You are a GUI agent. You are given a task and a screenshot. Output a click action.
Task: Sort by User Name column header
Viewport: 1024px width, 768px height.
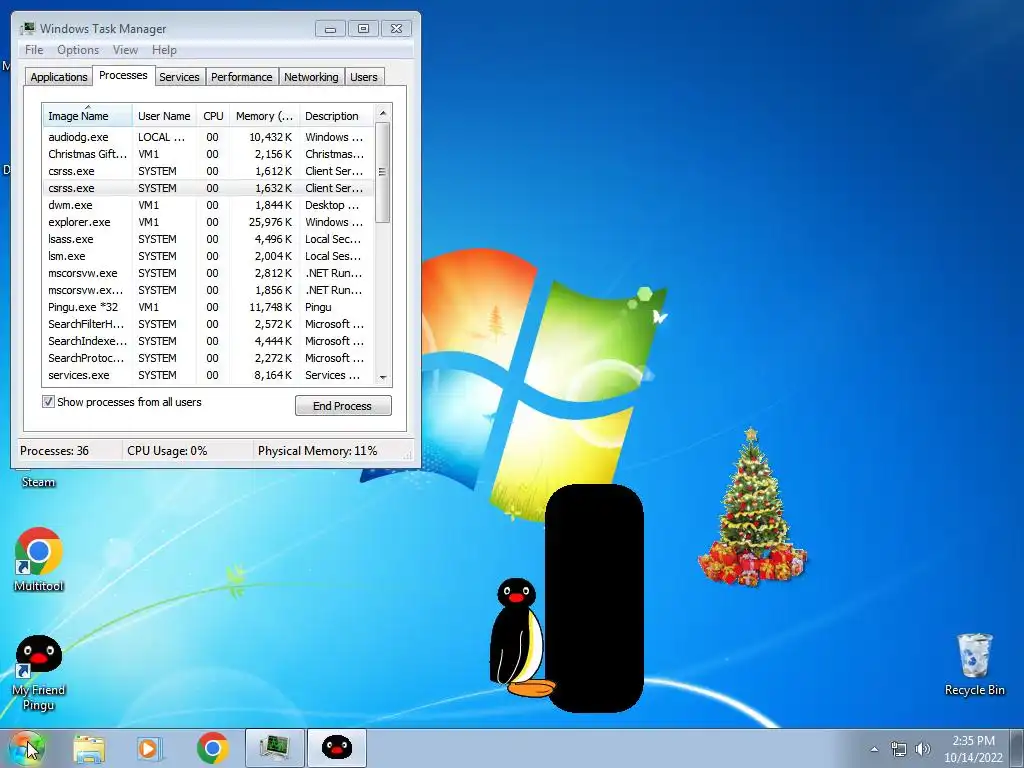point(164,116)
